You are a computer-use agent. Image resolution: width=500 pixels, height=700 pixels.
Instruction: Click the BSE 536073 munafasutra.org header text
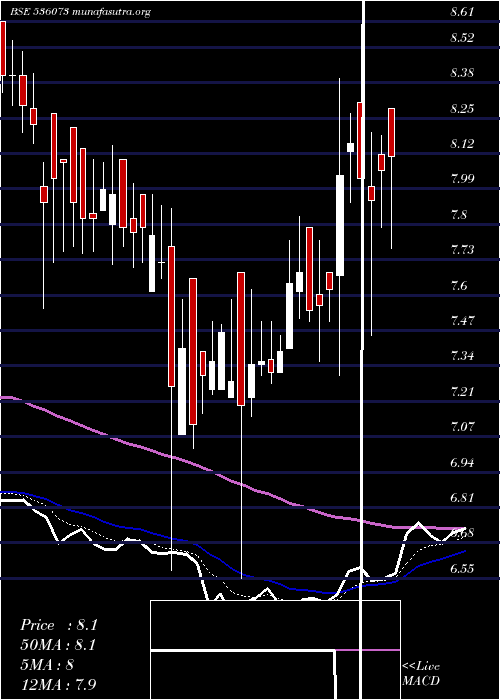click(x=81, y=12)
